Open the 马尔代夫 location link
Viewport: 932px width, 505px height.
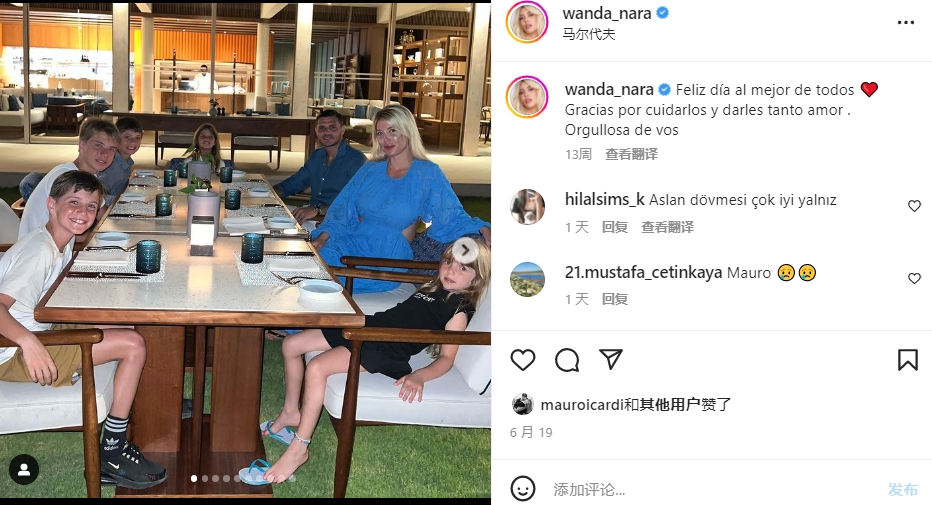point(588,34)
